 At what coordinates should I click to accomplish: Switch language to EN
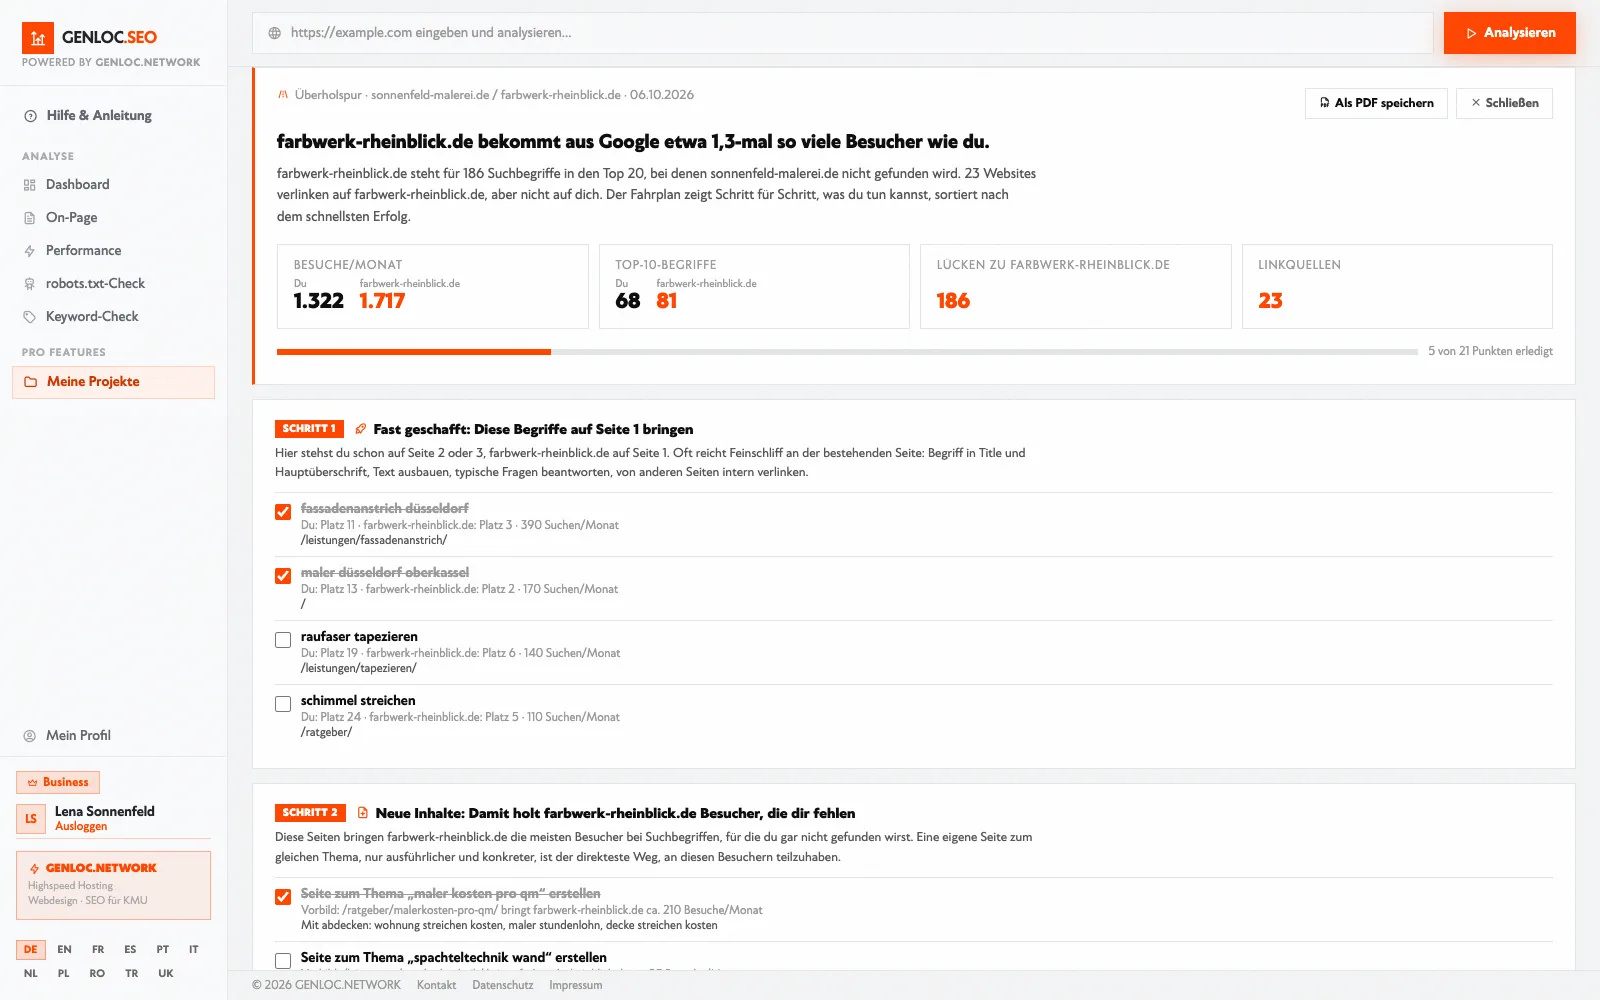pyautogui.click(x=64, y=950)
